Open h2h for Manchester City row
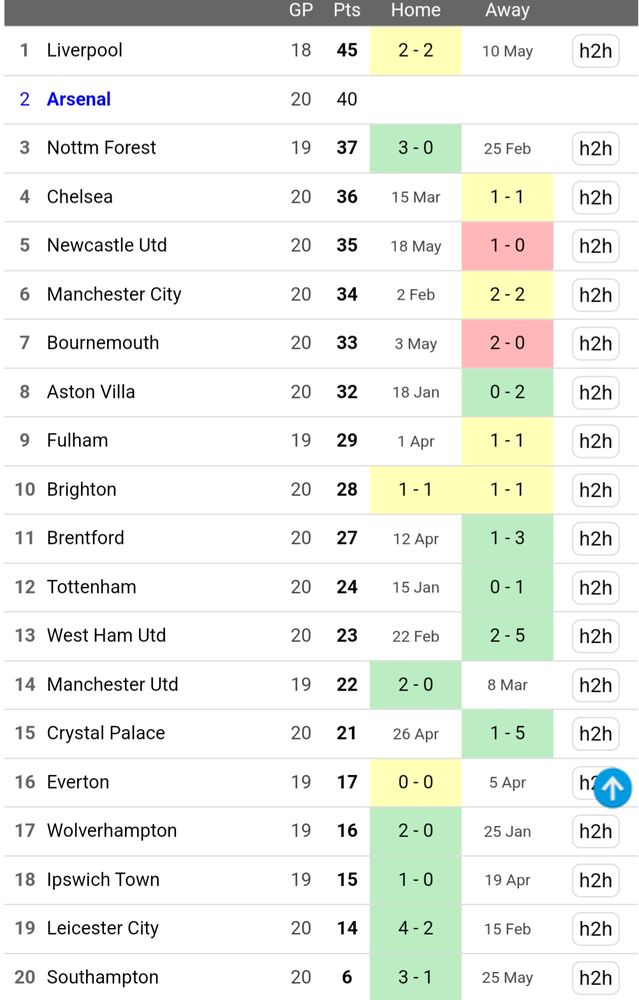This screenshot has width=639, height=1000. coord(595,295)
